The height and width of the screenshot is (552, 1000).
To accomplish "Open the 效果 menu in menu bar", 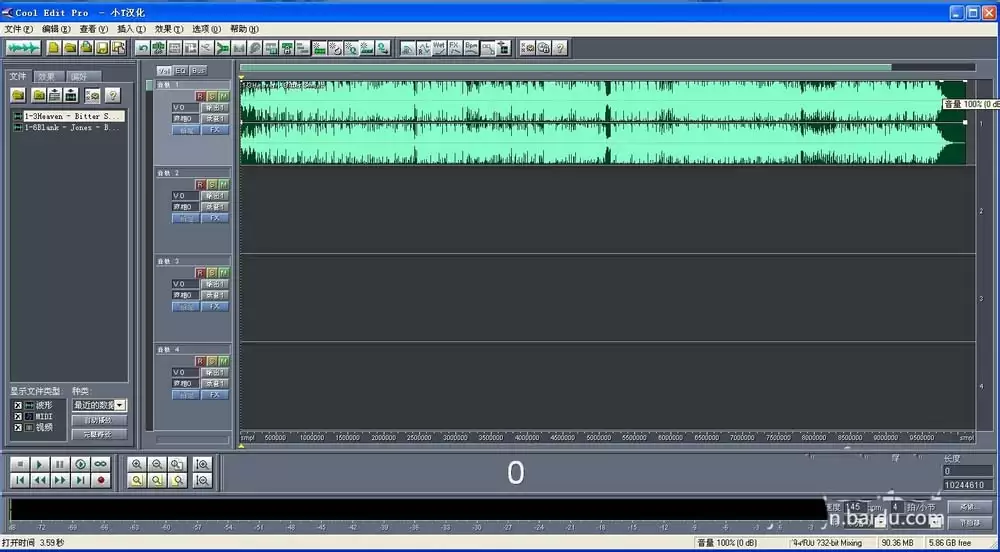I will coord(168,29).
